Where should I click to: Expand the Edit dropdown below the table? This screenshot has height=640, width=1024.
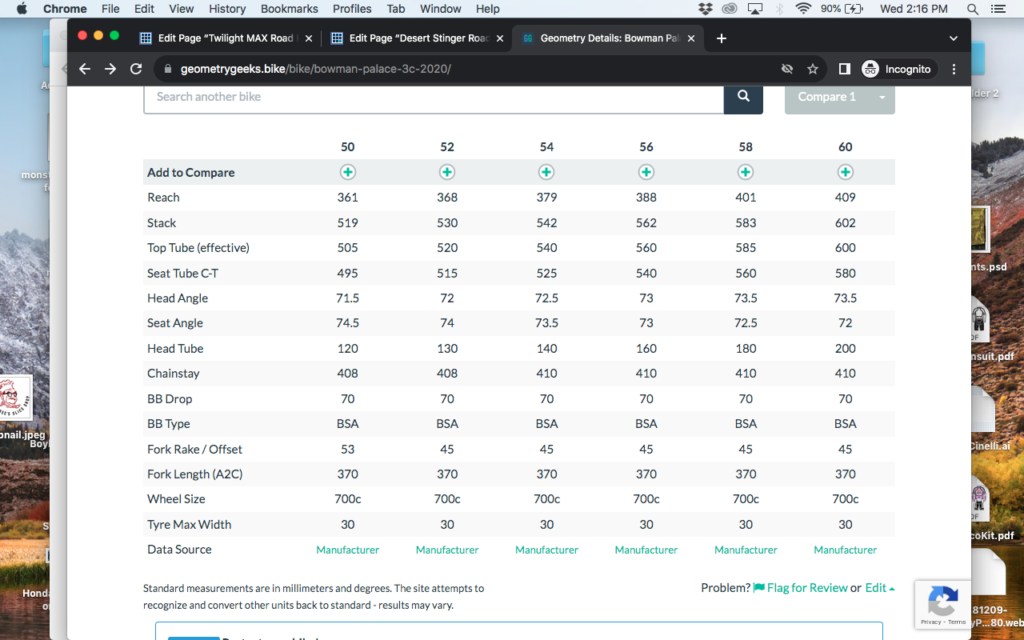[880, 588]
